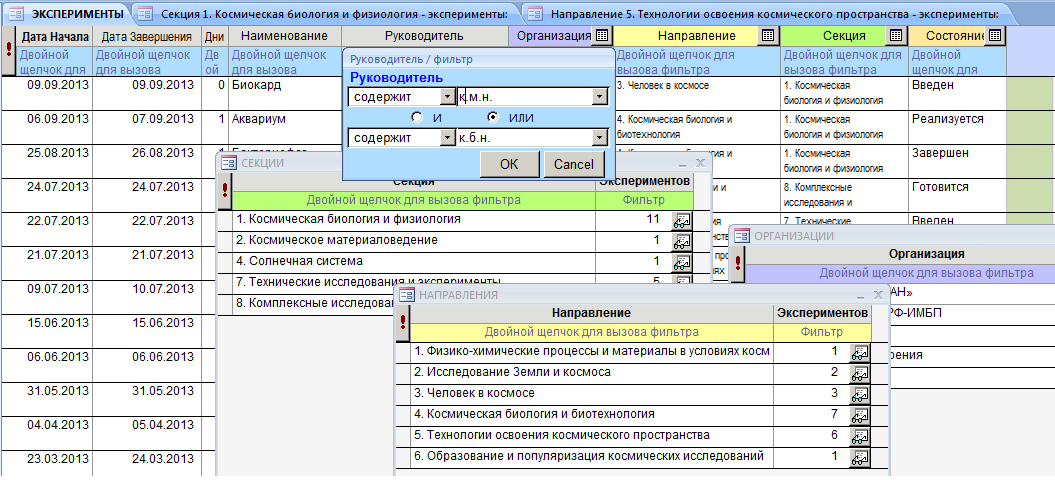The image size is (1055, 480).
Task: Click filter icon for Исследование Земли и космоса
Action: click(x=859, y=373)
